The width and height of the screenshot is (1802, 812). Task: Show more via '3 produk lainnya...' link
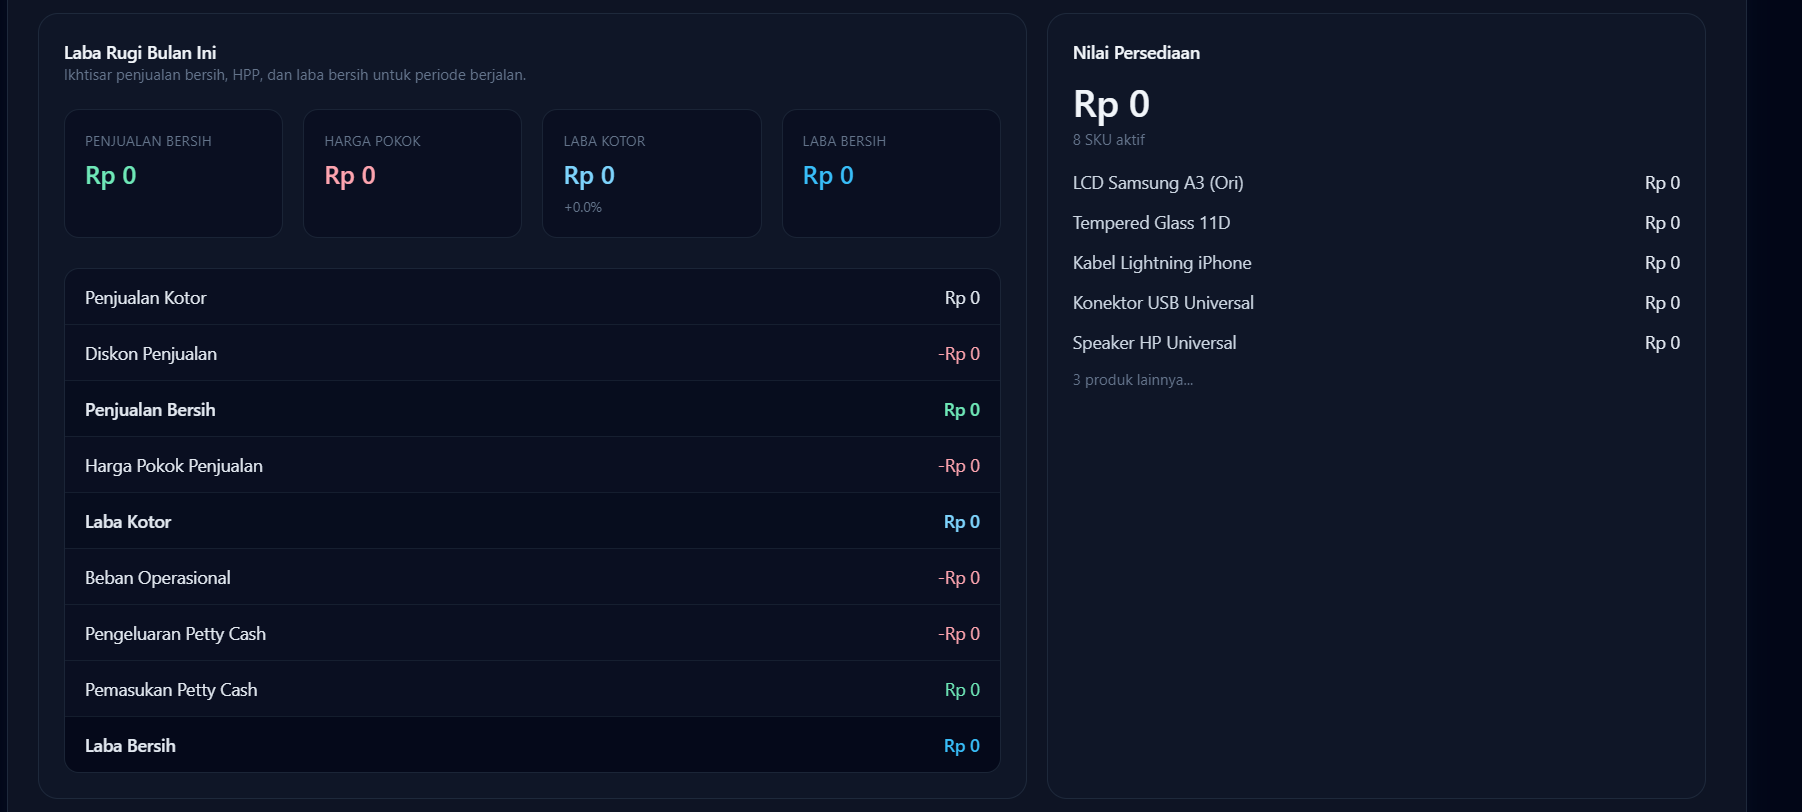pyautogui.click(x=1133, y=380)
